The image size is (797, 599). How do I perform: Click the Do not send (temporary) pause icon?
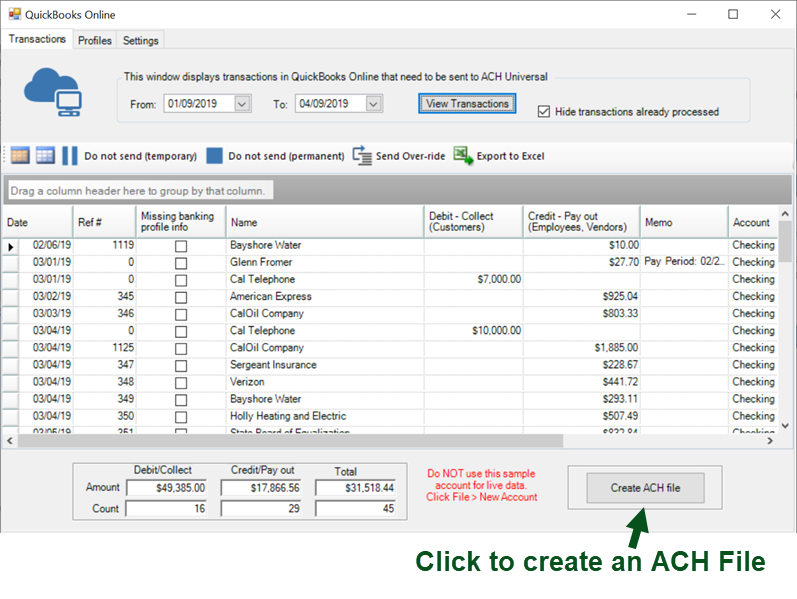[70, 156]
